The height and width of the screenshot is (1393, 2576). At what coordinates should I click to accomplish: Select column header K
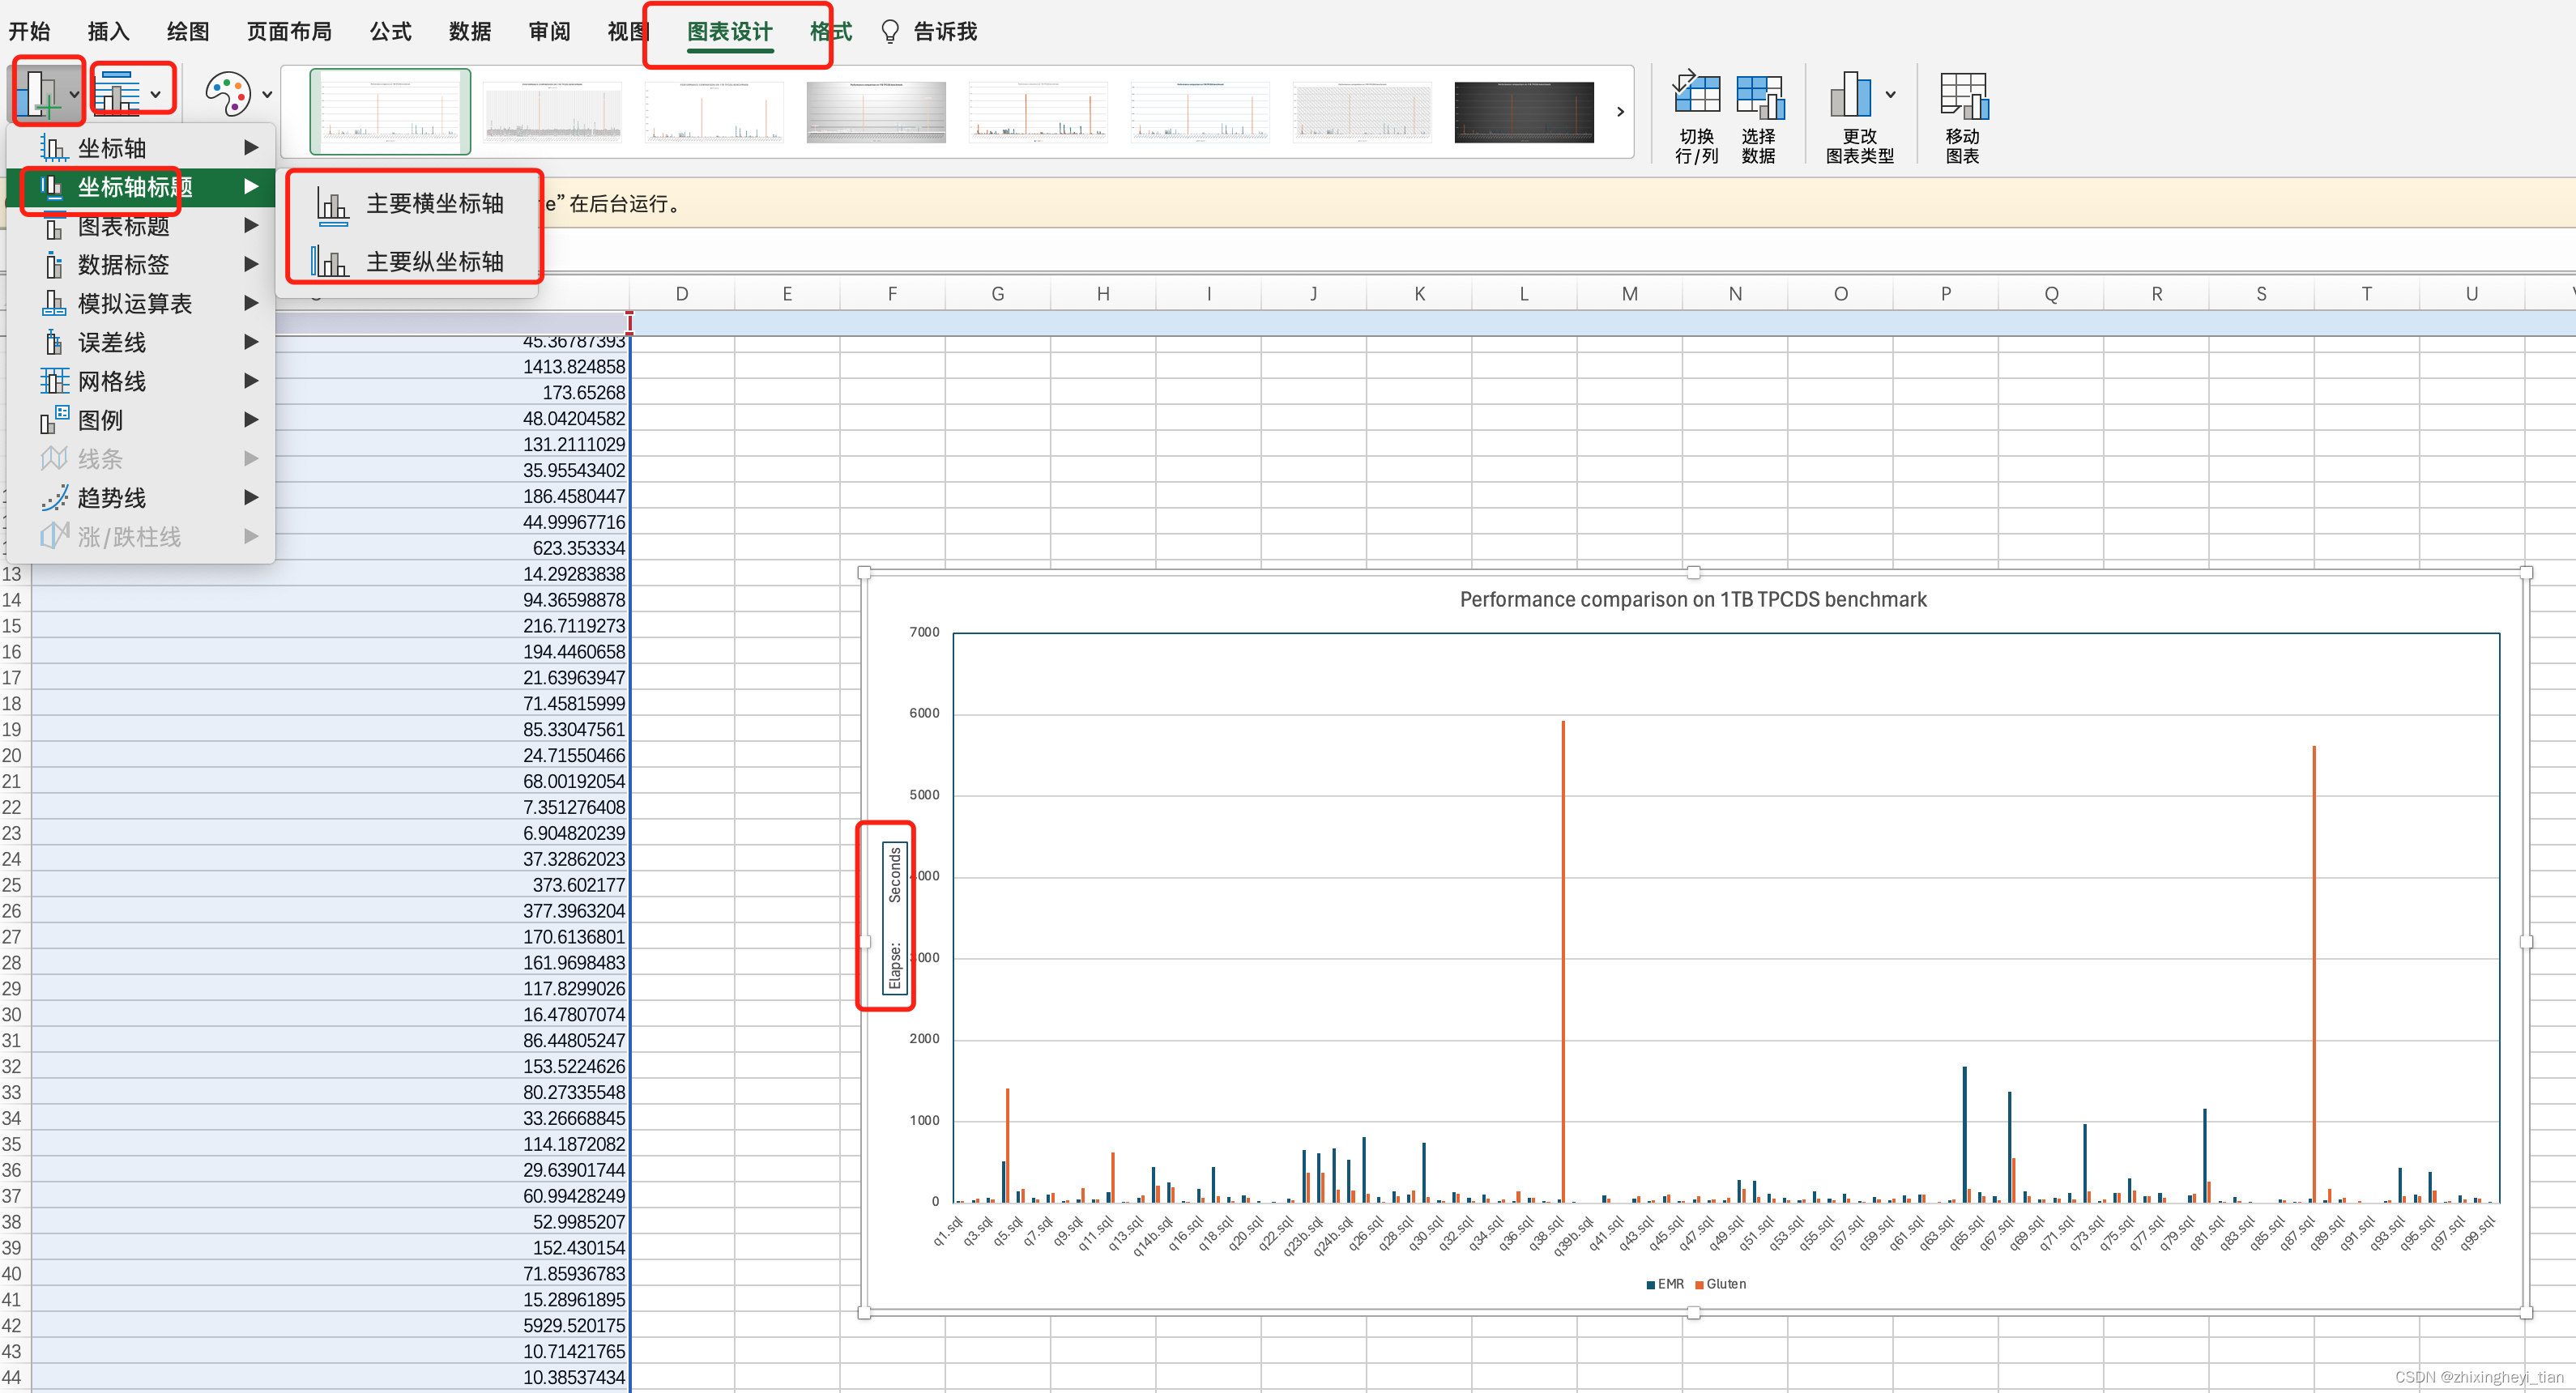[1419, 294]
